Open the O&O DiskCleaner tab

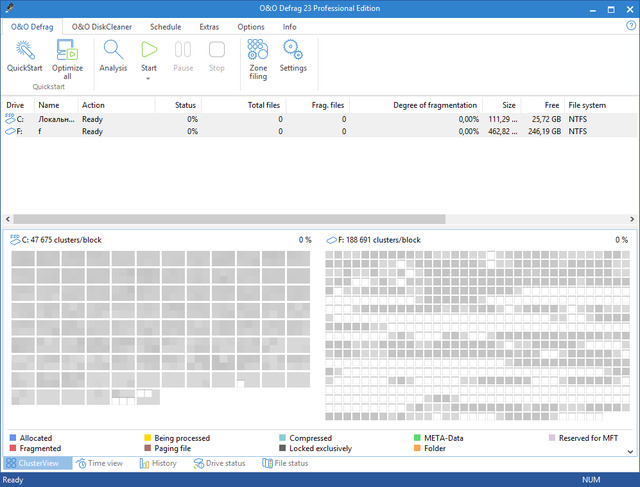[102, 27]
